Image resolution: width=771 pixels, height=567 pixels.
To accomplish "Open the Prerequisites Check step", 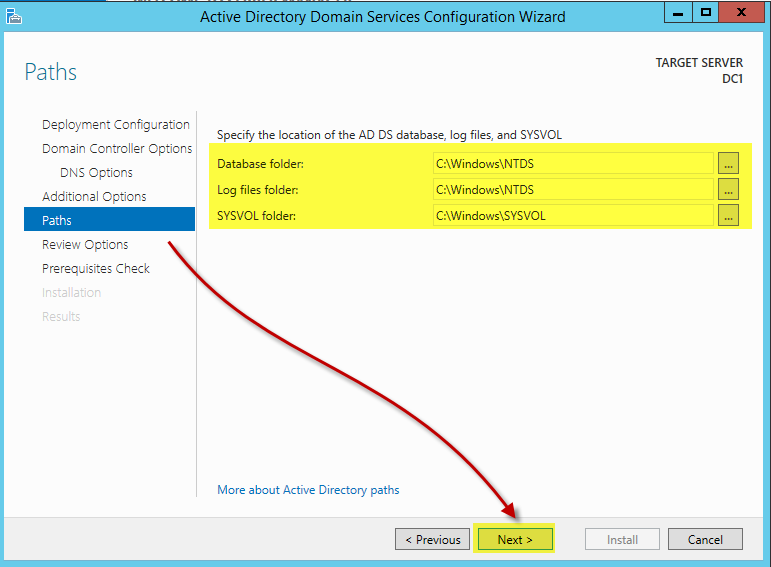I will 96,269.
